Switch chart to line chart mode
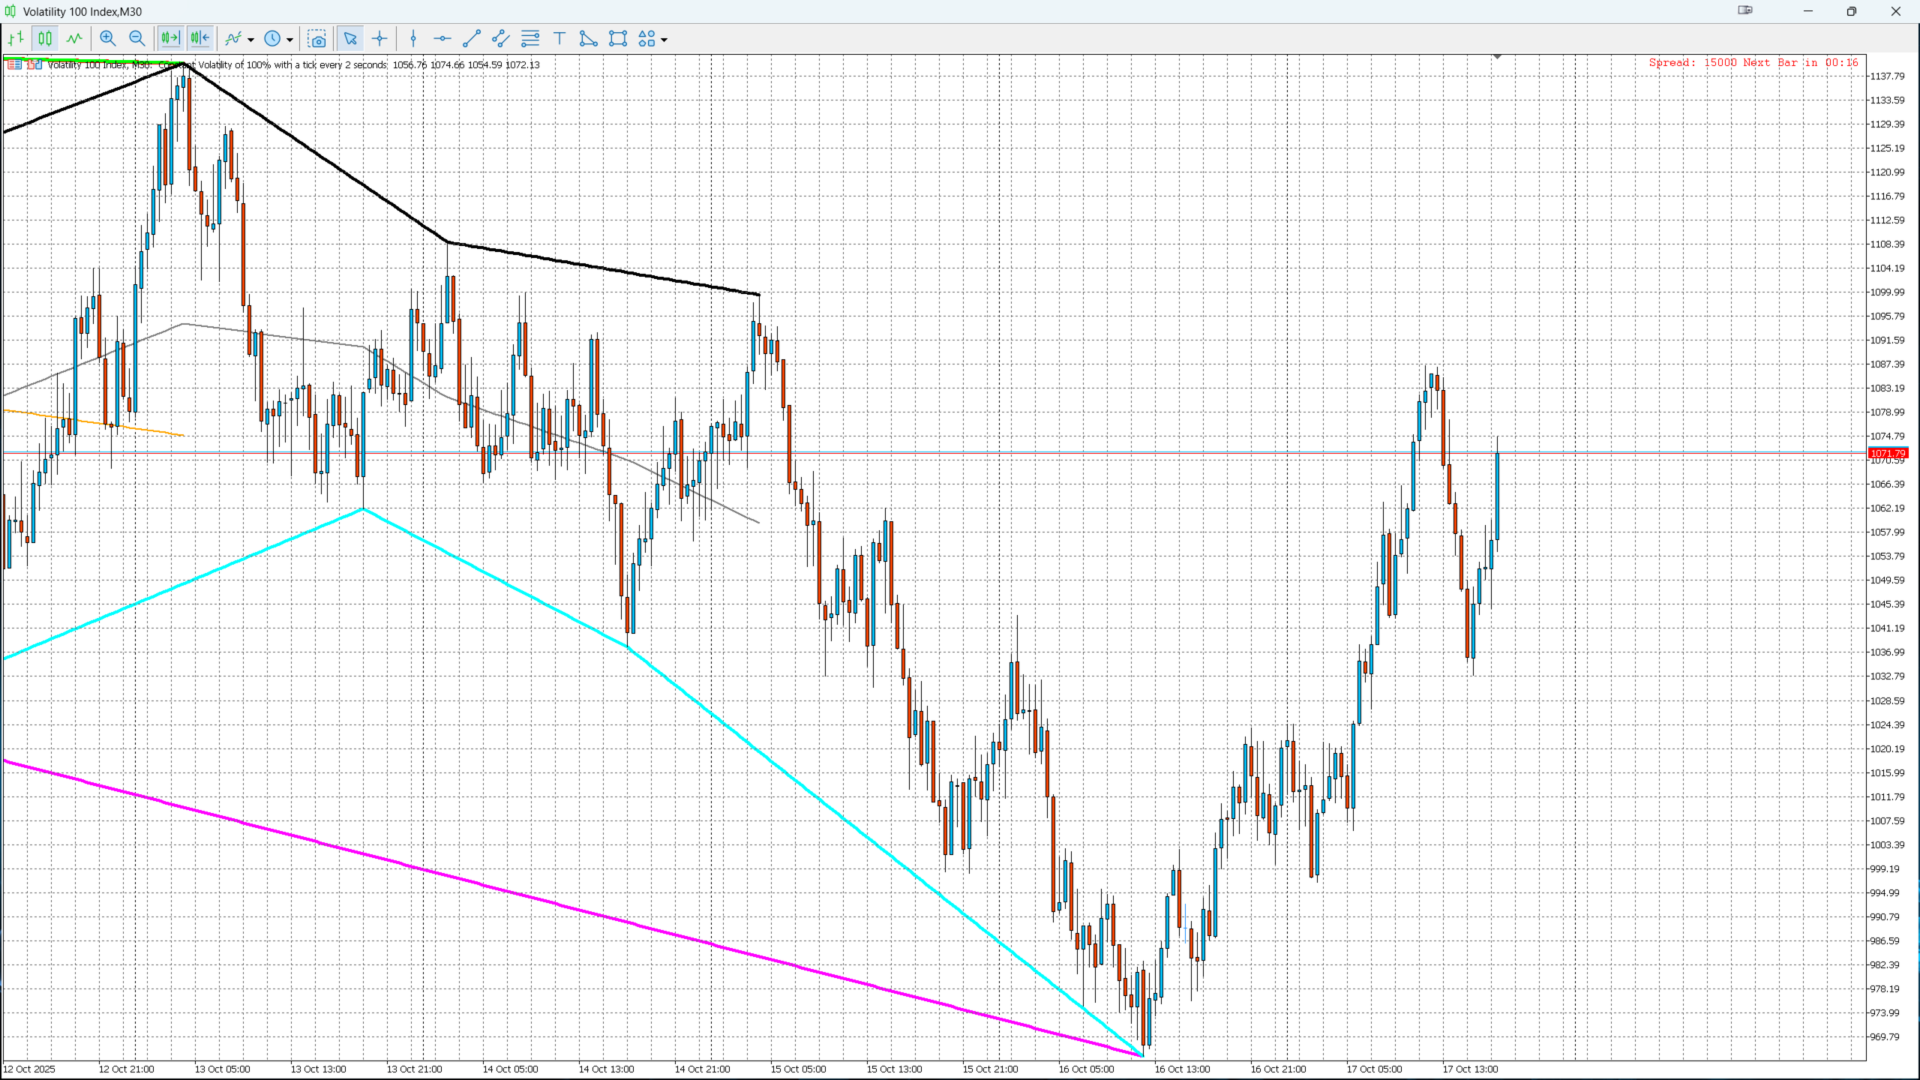Image resolution: width=1920 pixels, height=1080 pixels. [x=75, y=39]
